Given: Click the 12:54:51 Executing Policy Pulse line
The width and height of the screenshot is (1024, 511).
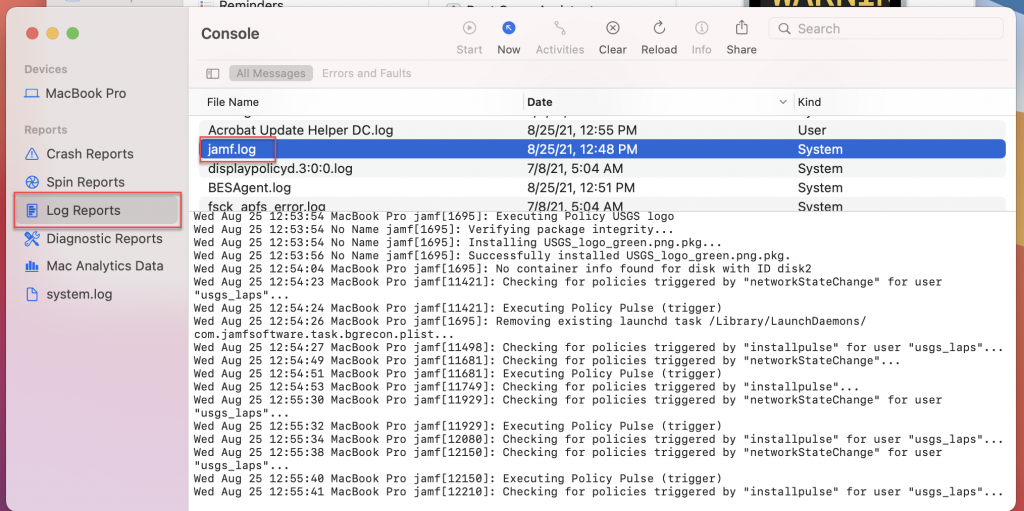Looking at the screenshot, I should [458, 373].
